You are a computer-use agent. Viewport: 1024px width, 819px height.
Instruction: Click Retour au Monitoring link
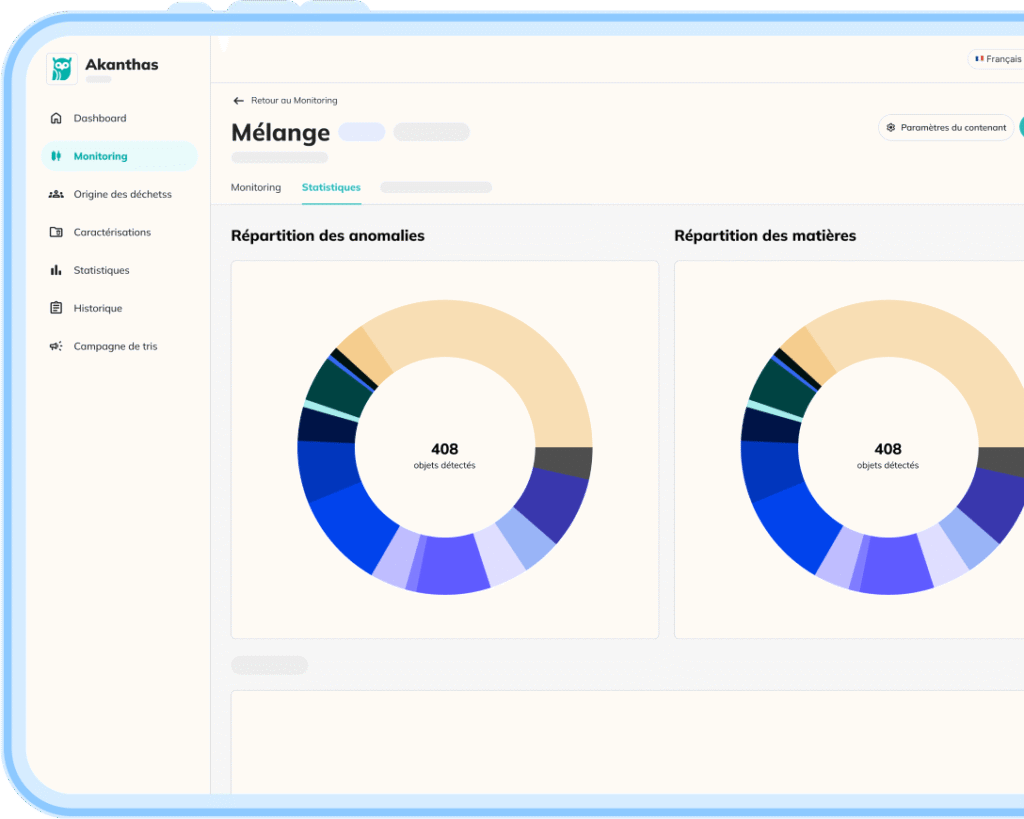(x=294, y=101)
